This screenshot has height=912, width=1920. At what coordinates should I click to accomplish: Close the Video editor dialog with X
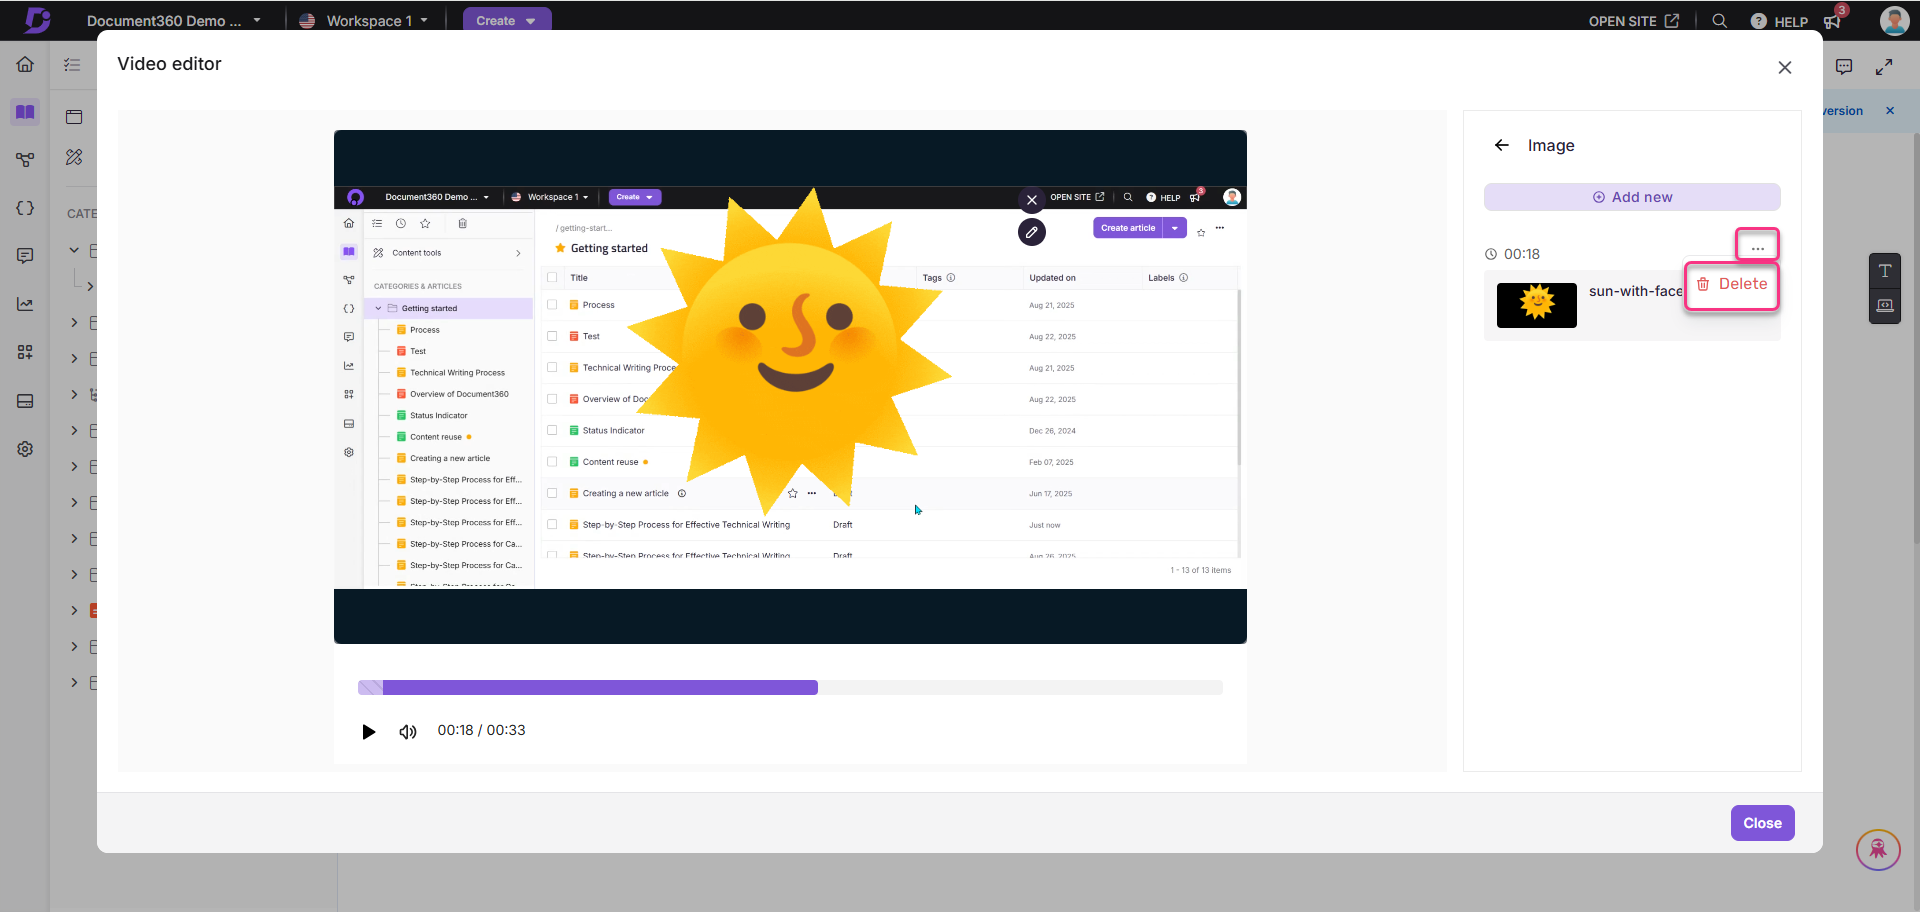(x=1785, y=68)
